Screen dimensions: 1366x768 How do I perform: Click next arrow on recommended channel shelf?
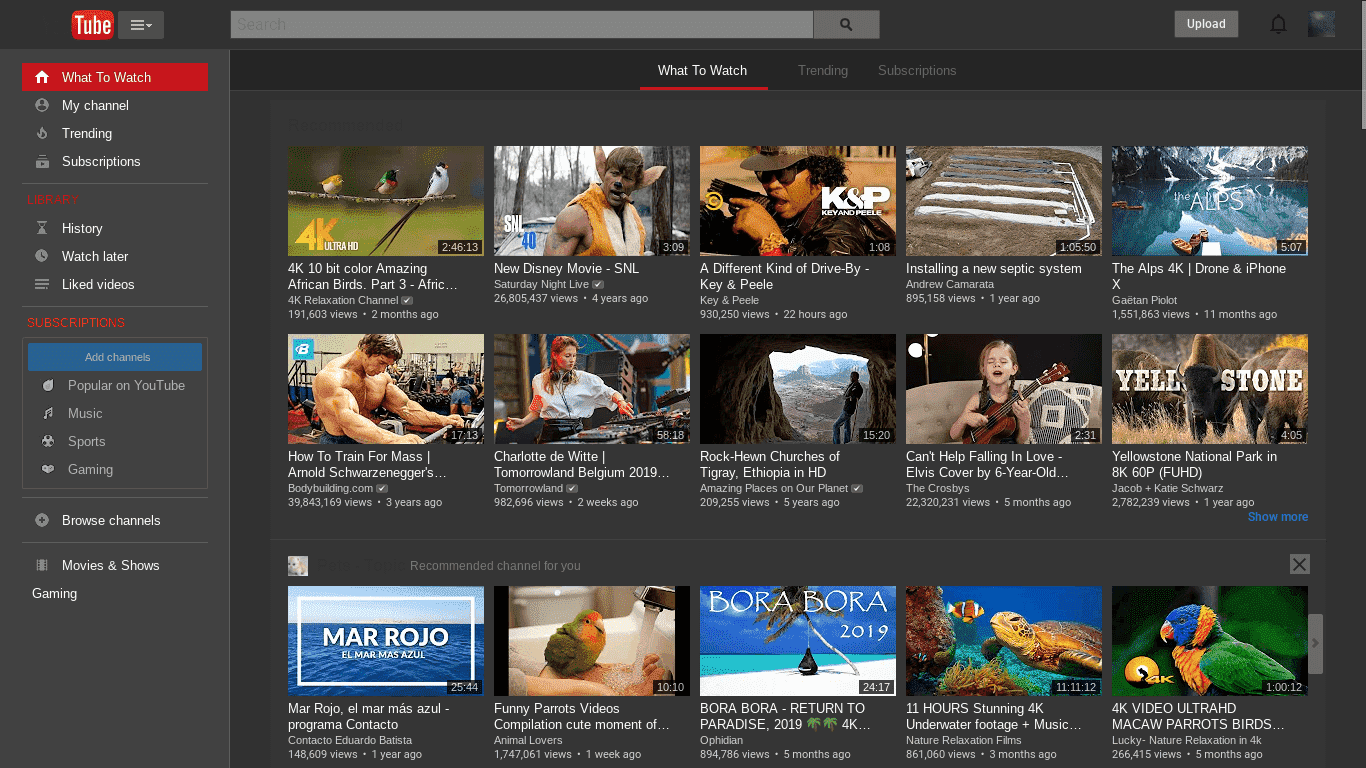point(1315,643)
